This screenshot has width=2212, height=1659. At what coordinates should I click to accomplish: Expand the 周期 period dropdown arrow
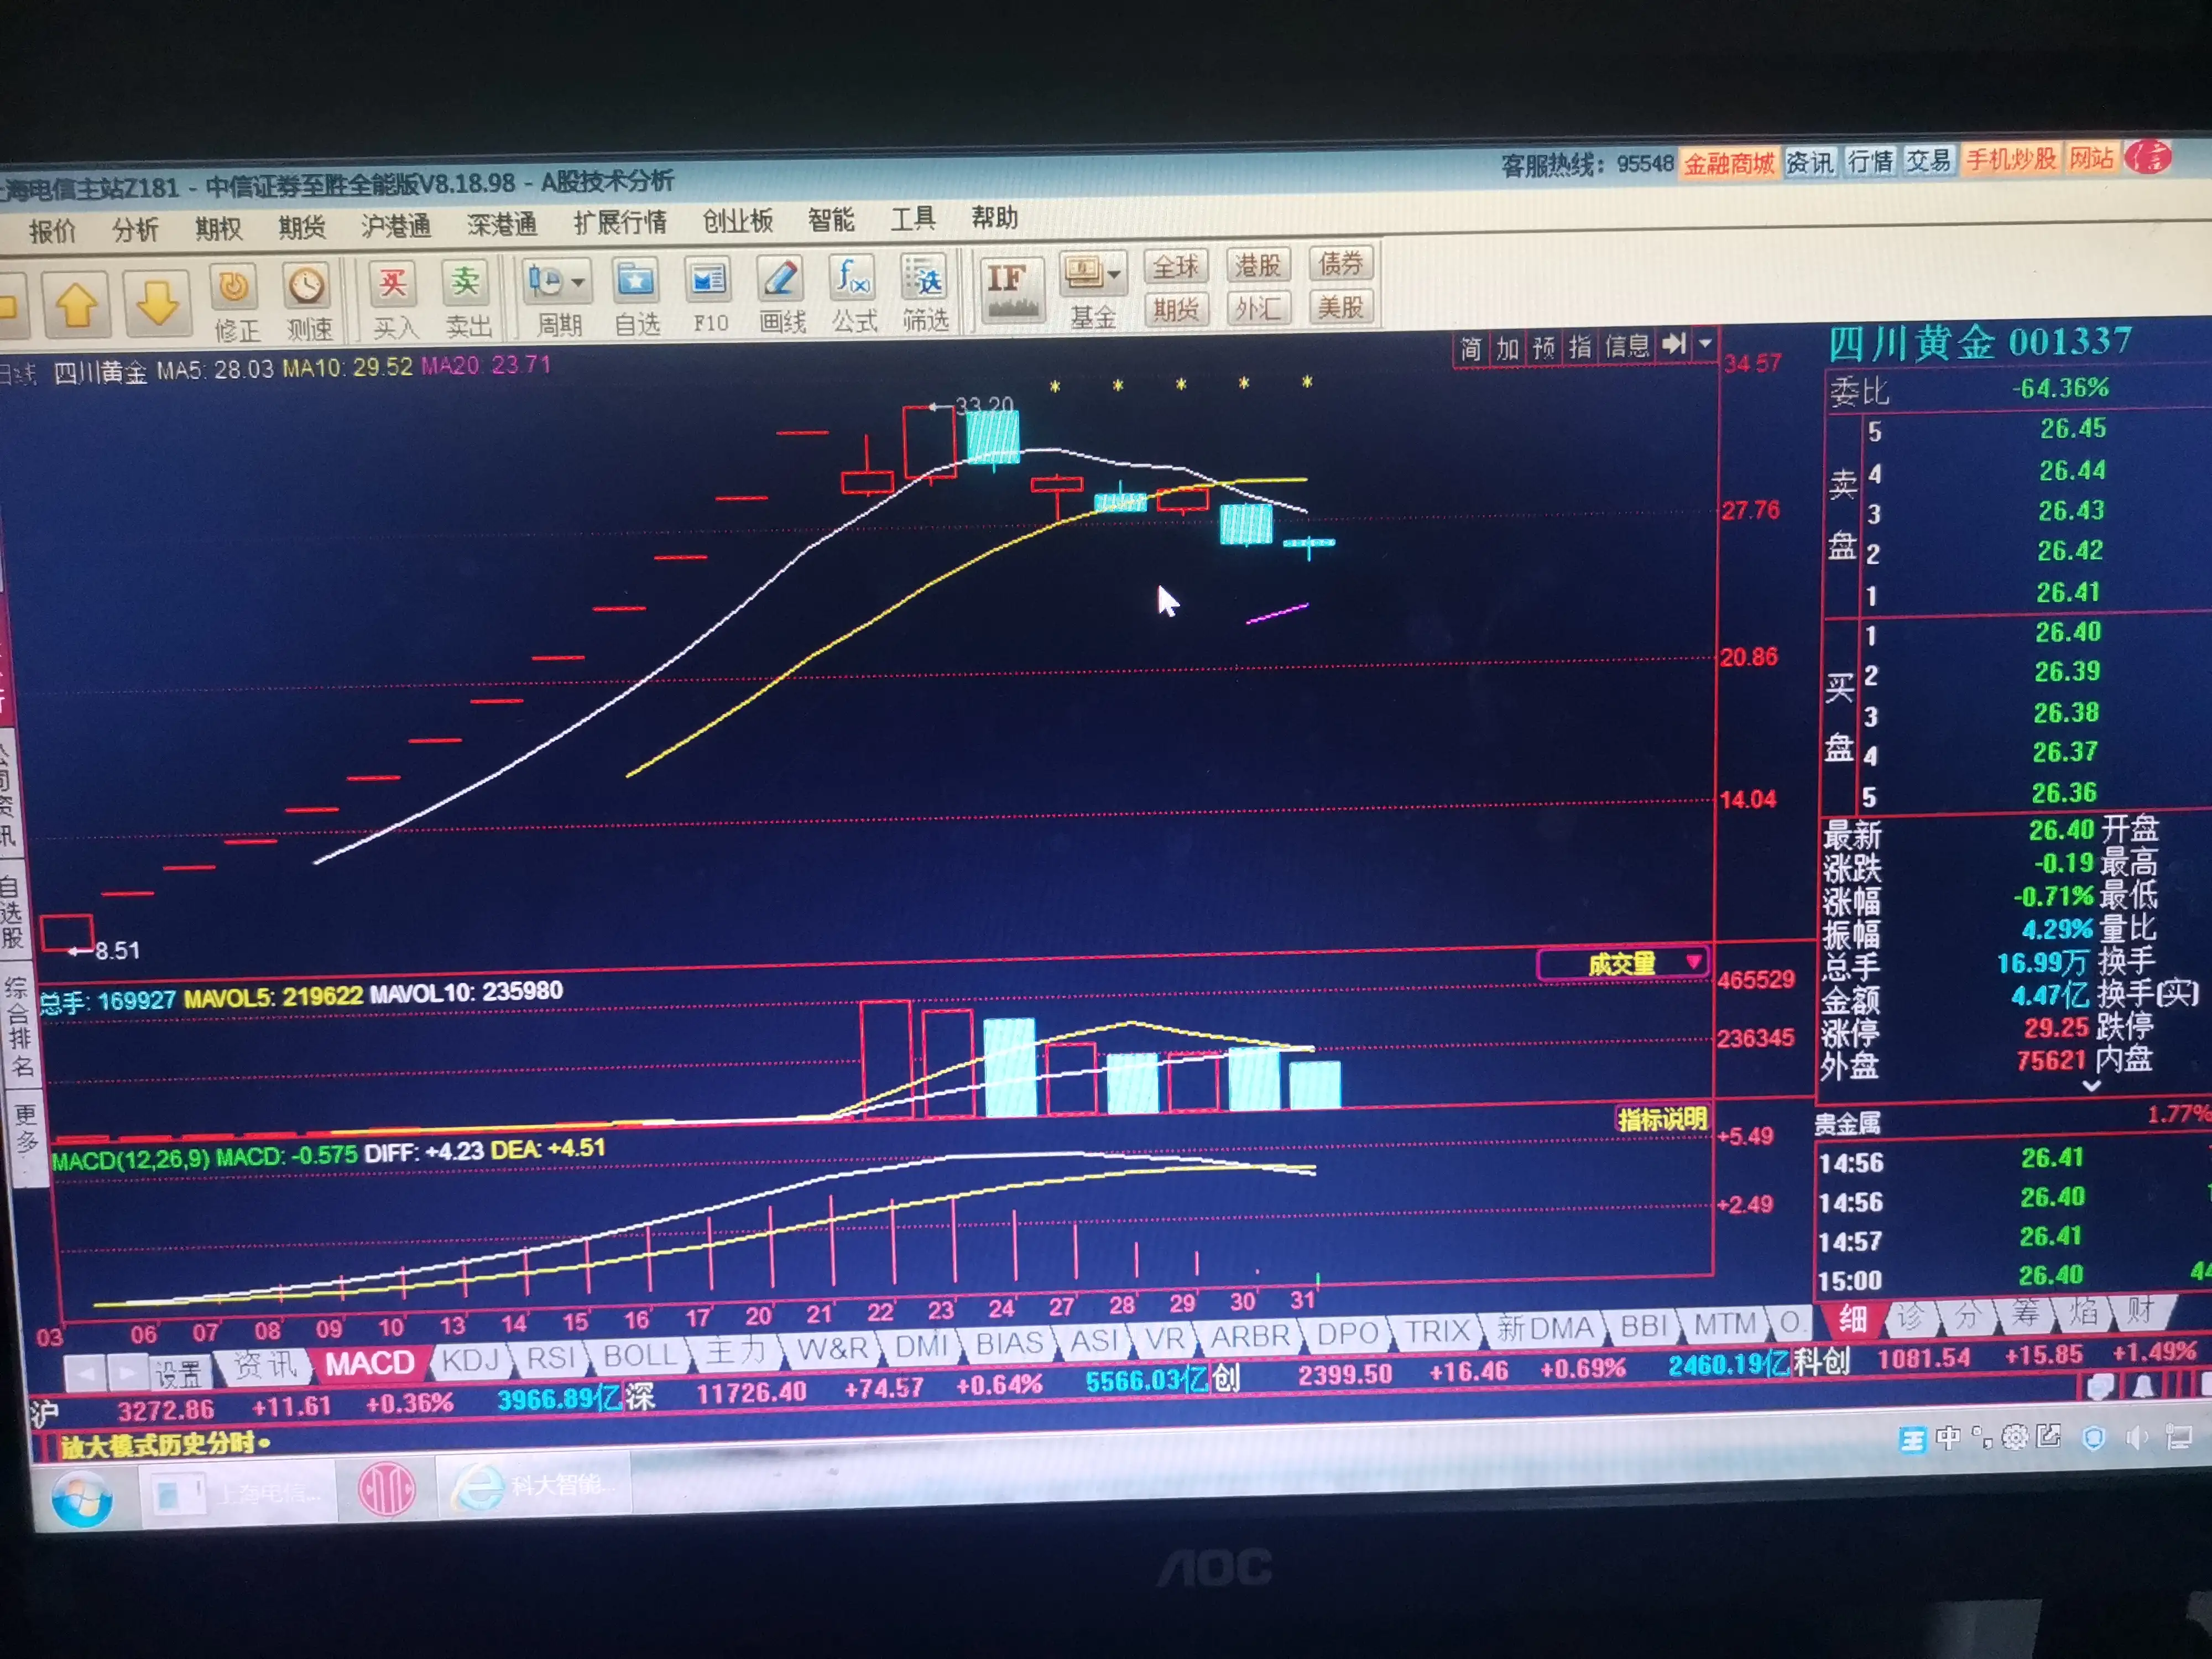578,283
